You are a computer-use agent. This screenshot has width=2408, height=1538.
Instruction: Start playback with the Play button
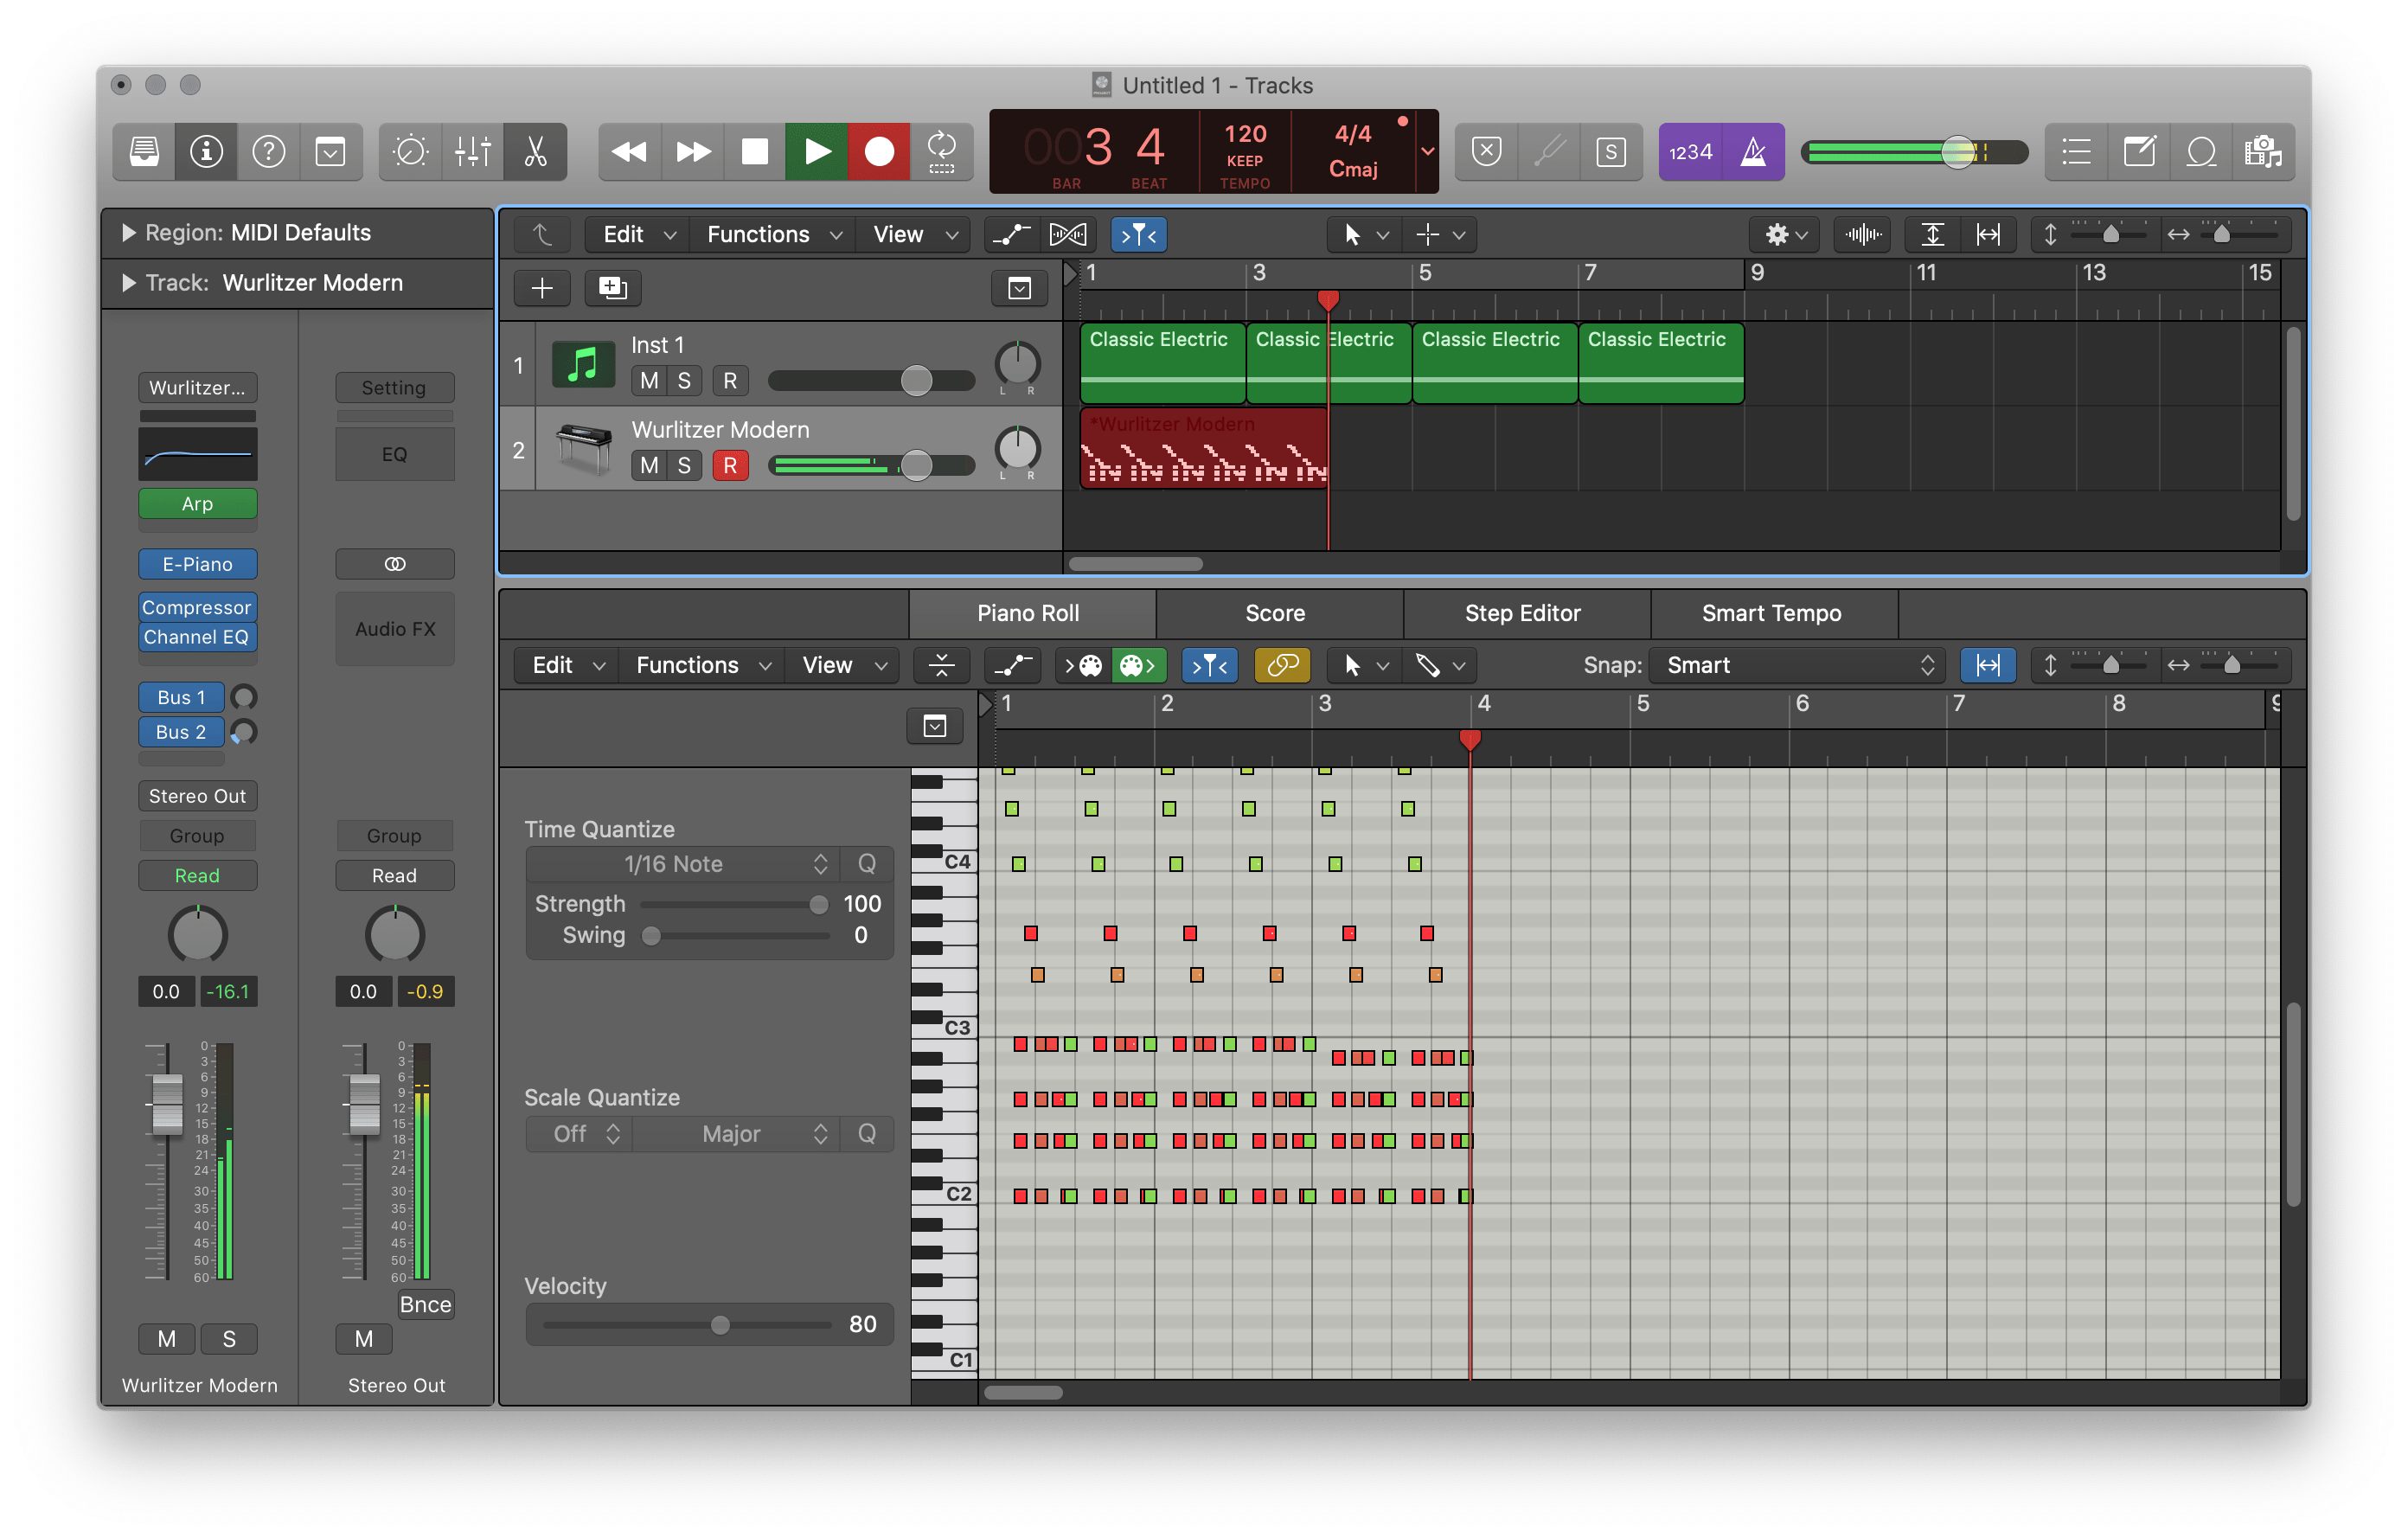tap(816, 152)
